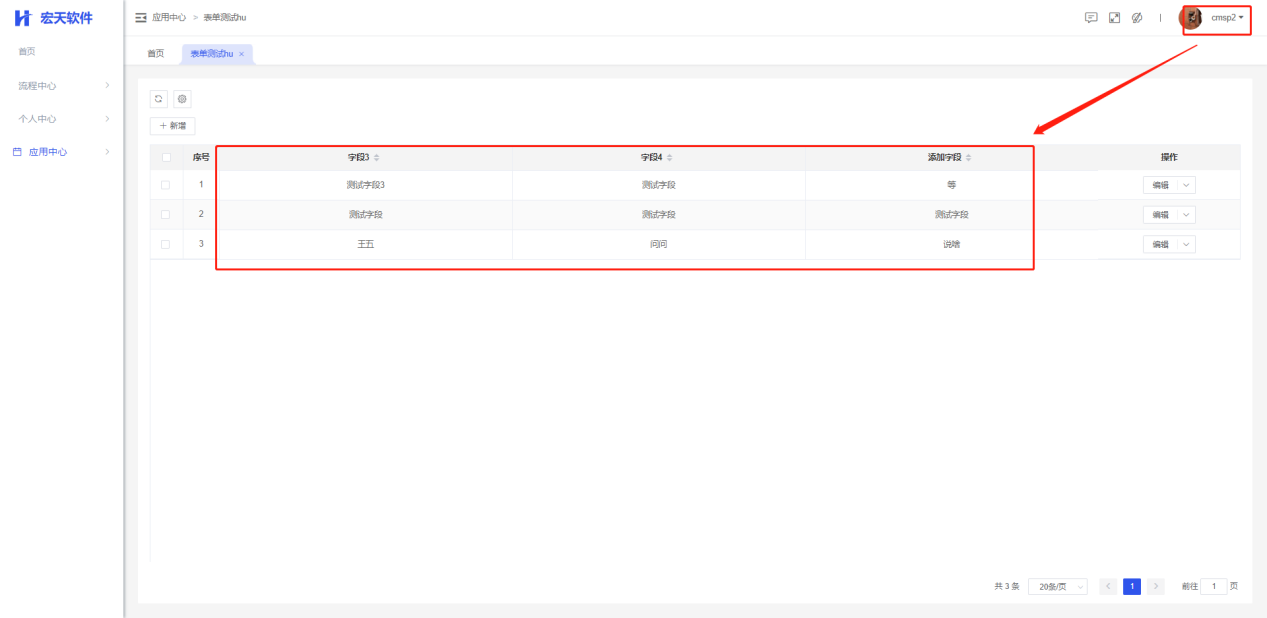Image resolution: width=1267 pixels, height=618 pixels.
Task: Check the checkbox for row 2
Action: (166, 214)
